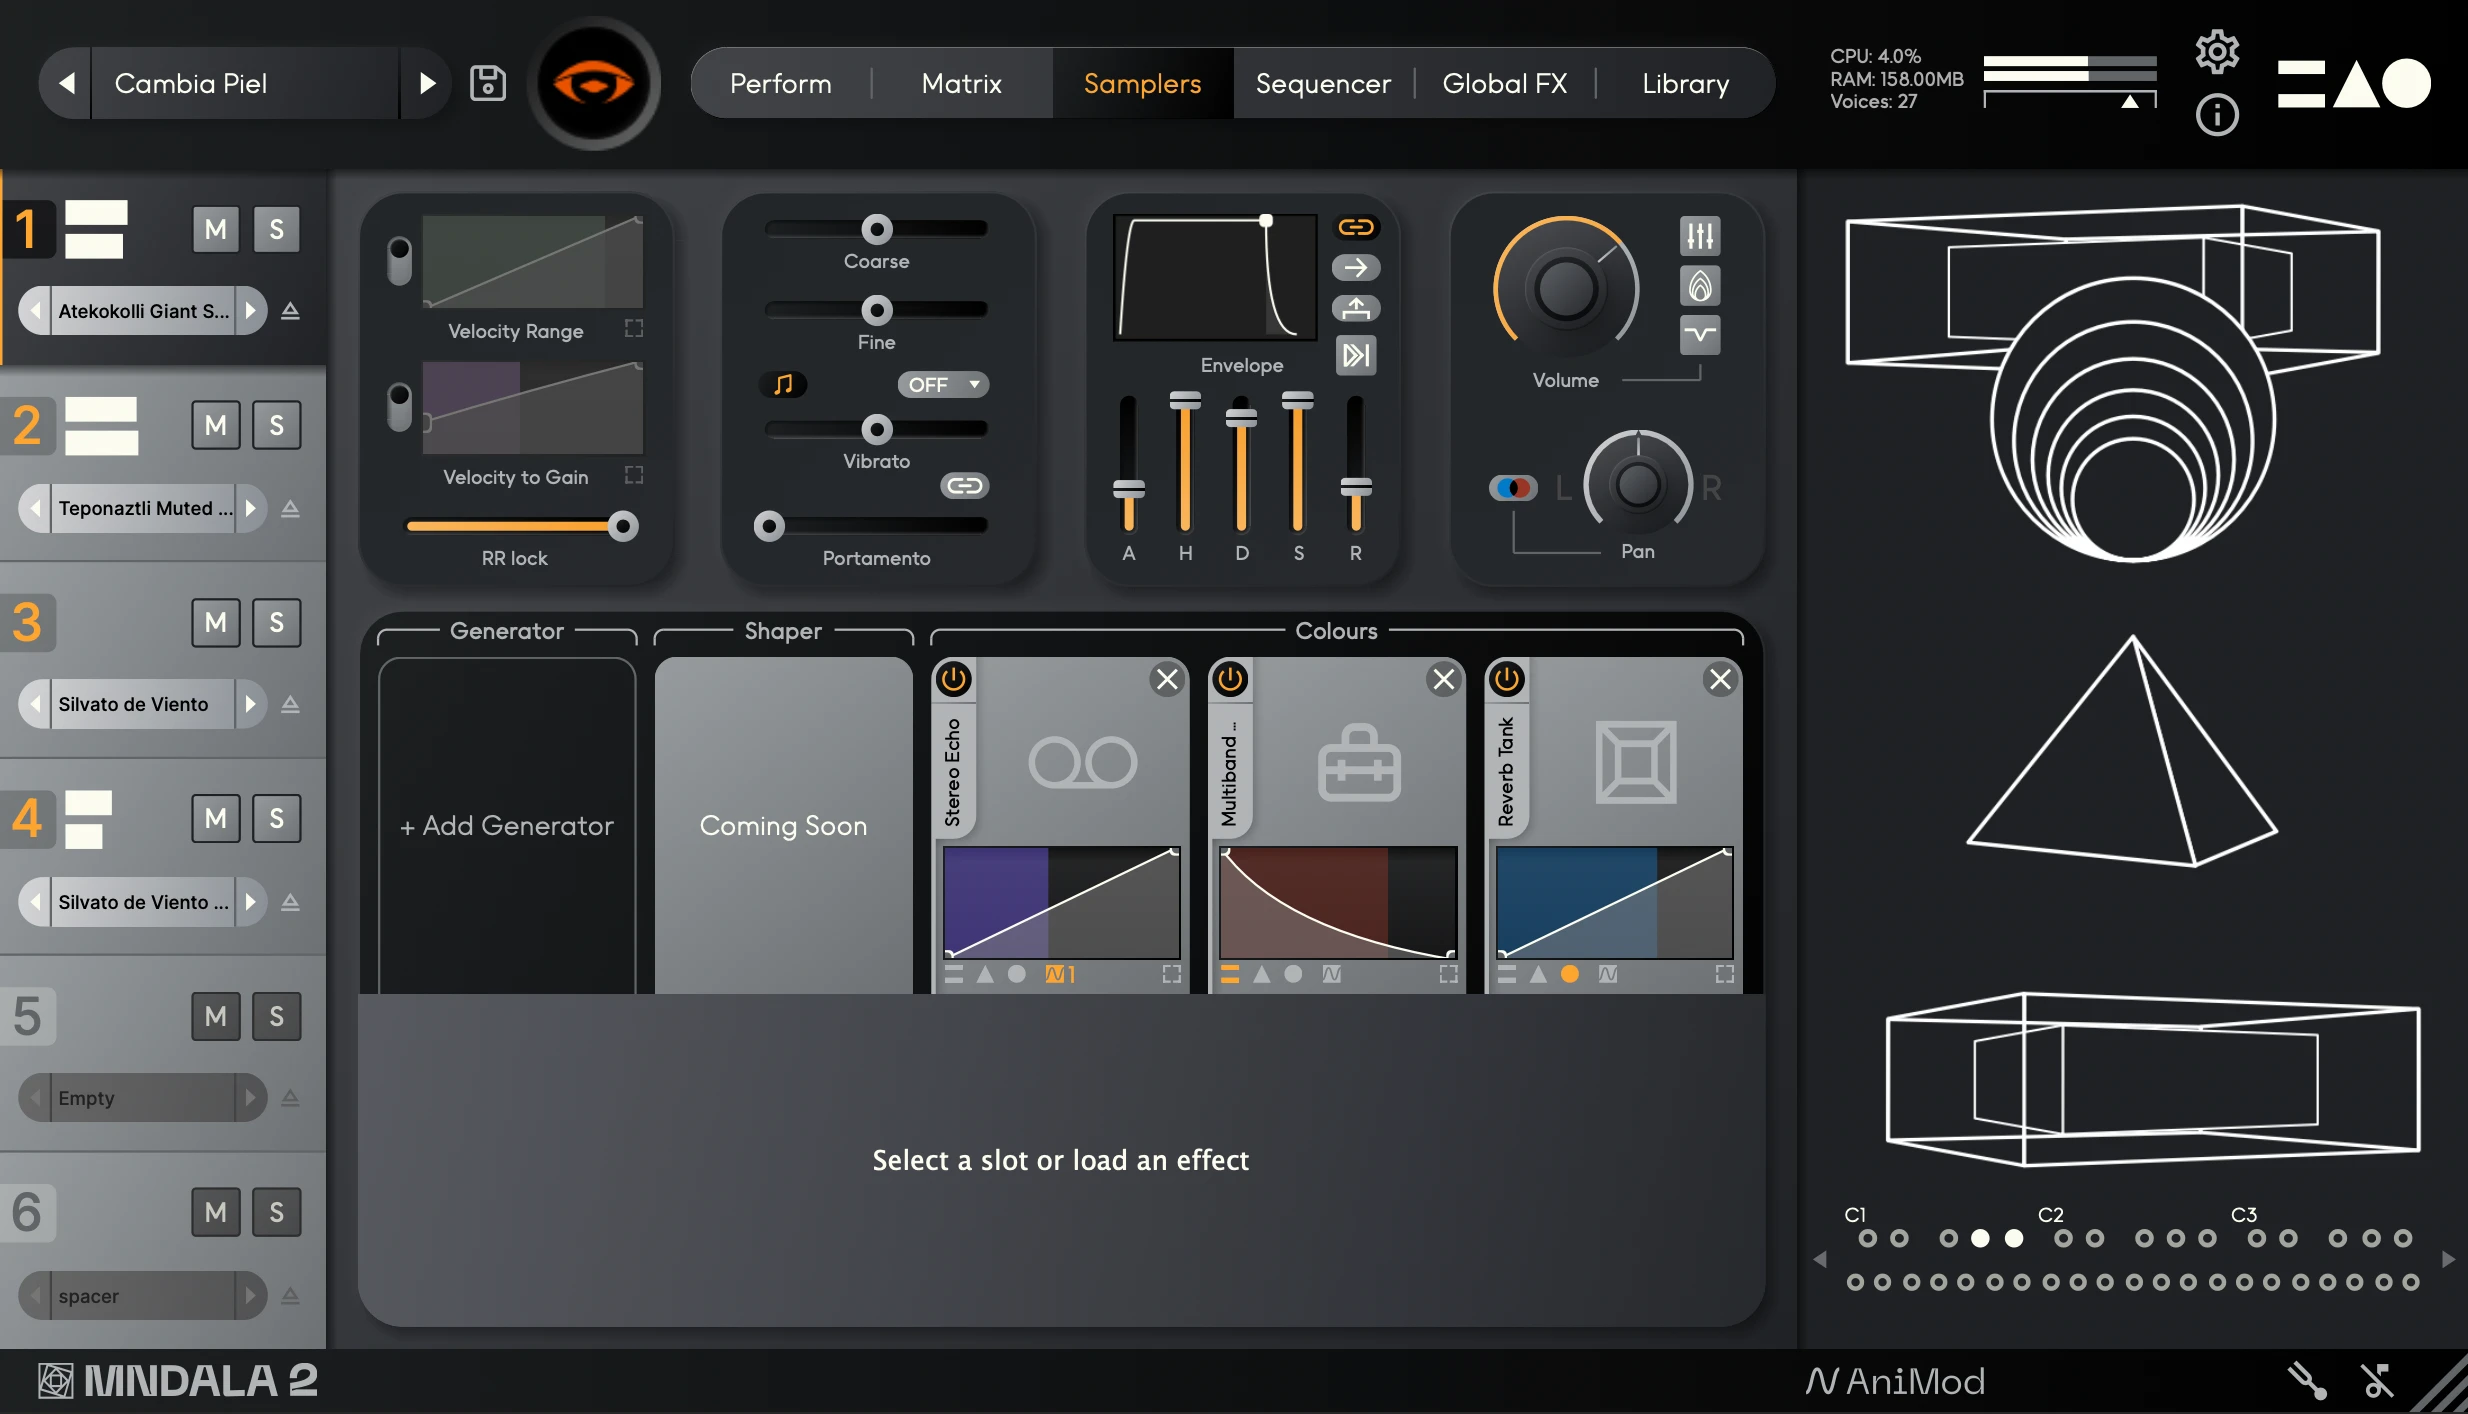2468x1414 pixels.
Task: Open the Global FX tab
Action: point(1504,83)
